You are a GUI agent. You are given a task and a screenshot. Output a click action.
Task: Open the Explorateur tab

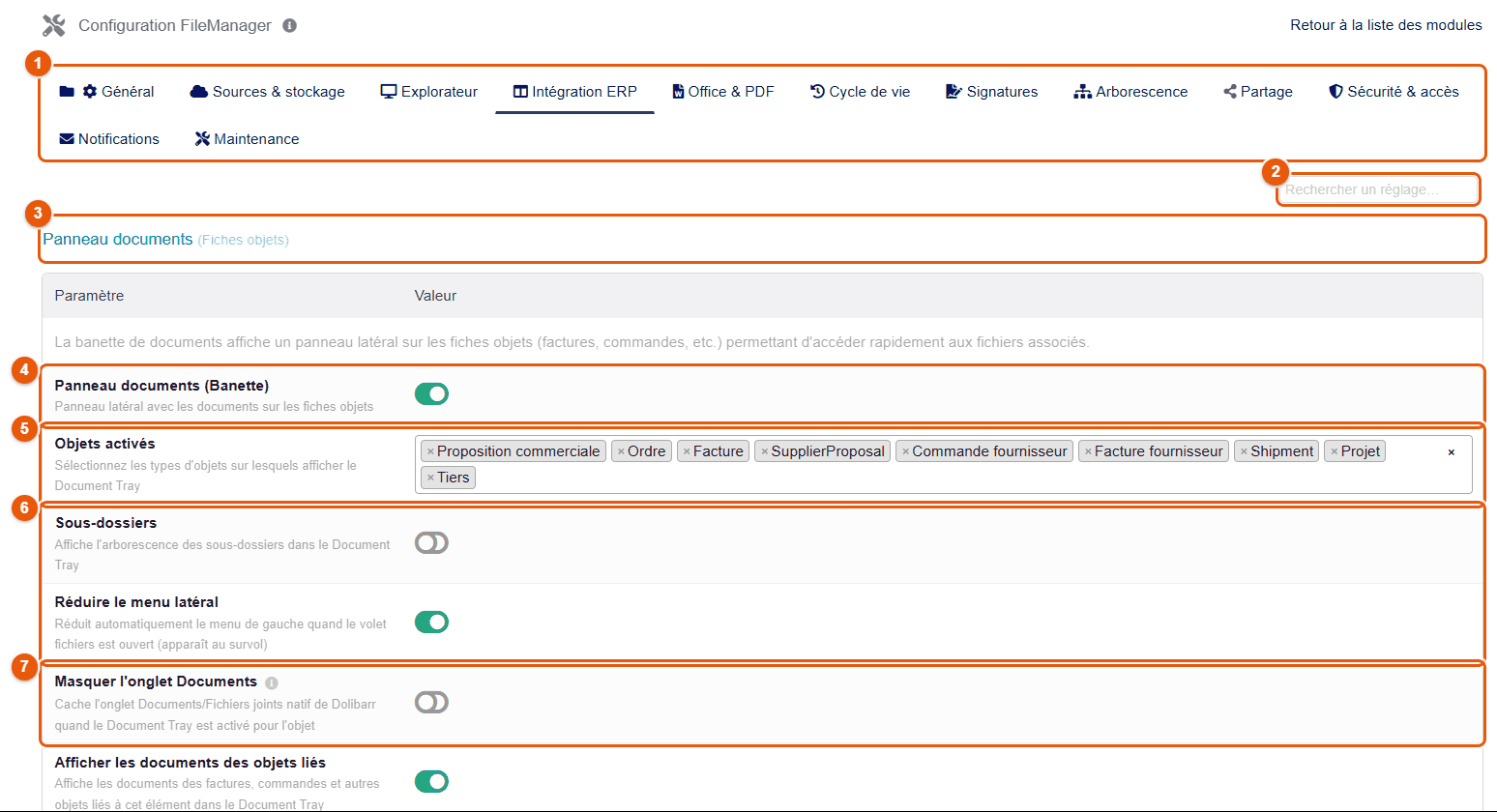click(429, 92)
